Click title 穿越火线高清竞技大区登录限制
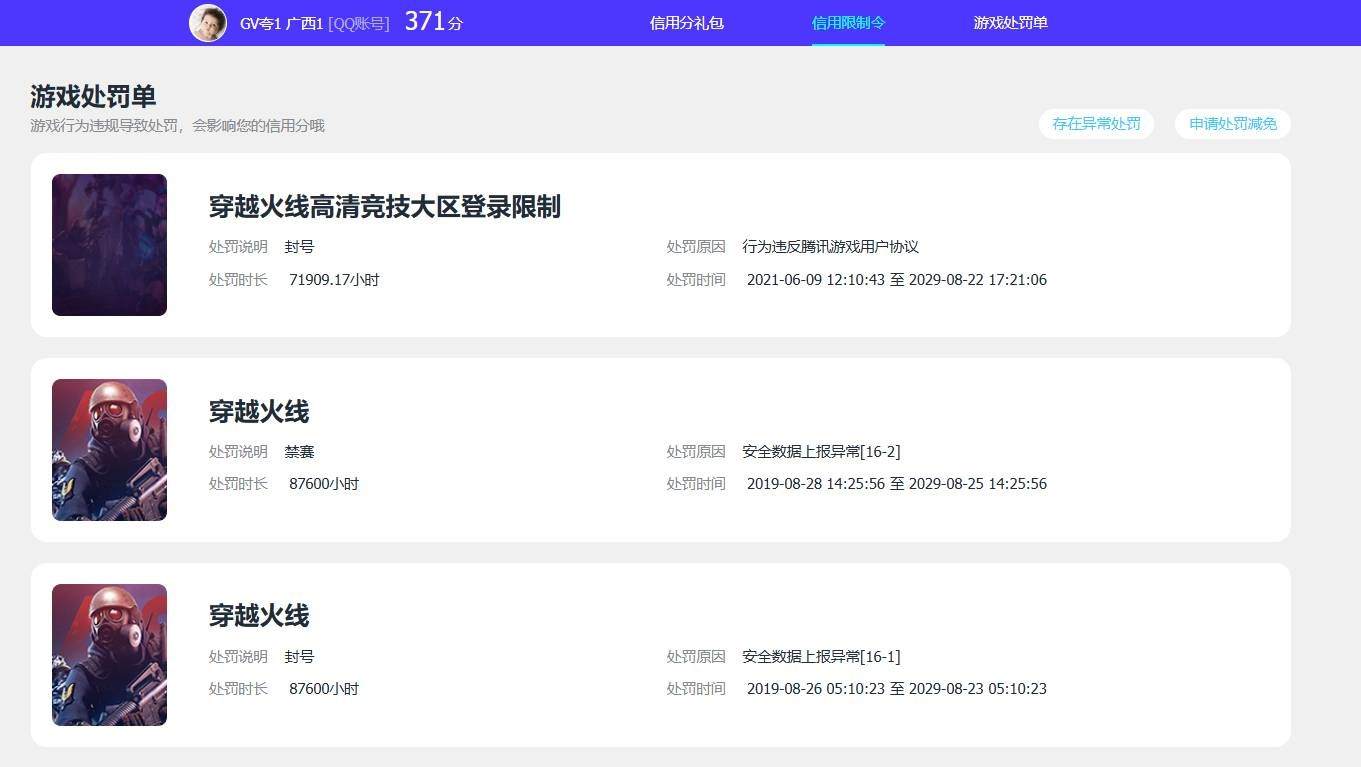This screenshot has height=767, width=1361. coord(385,207)
